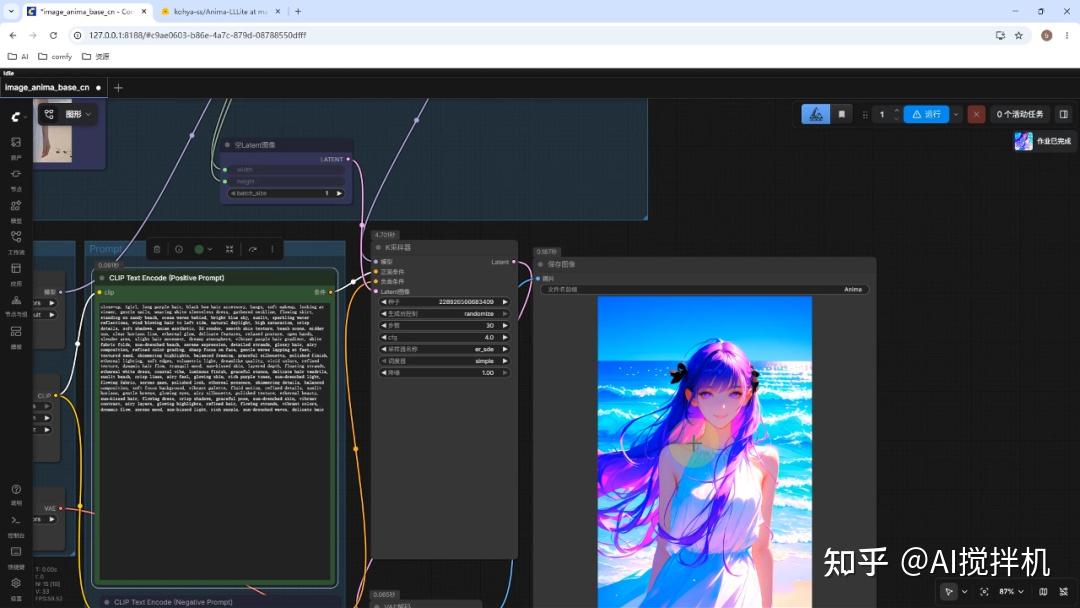This screenshot has width=1080, height=608.
Task: Open the 0 active tasks queue button
Action: (x=1020, y=114)
